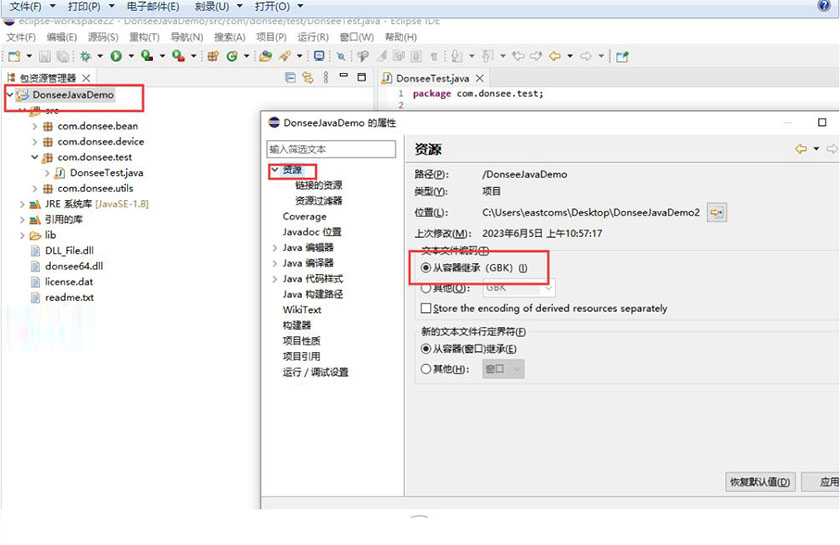Select 从容器继承 (GBK) encoding radio button
840x545 pixels.
[426, 268]
